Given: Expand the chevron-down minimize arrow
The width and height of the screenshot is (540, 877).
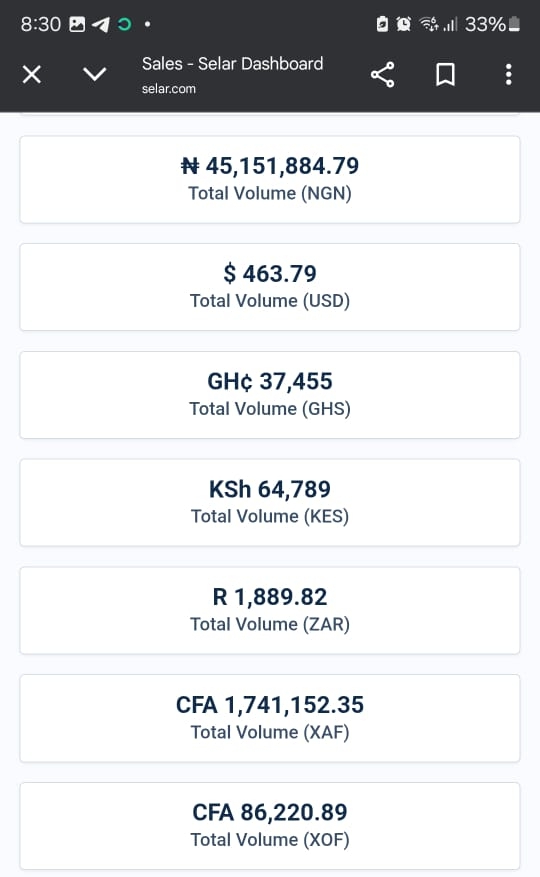Looking at the screenshot, I should [95, 74].
